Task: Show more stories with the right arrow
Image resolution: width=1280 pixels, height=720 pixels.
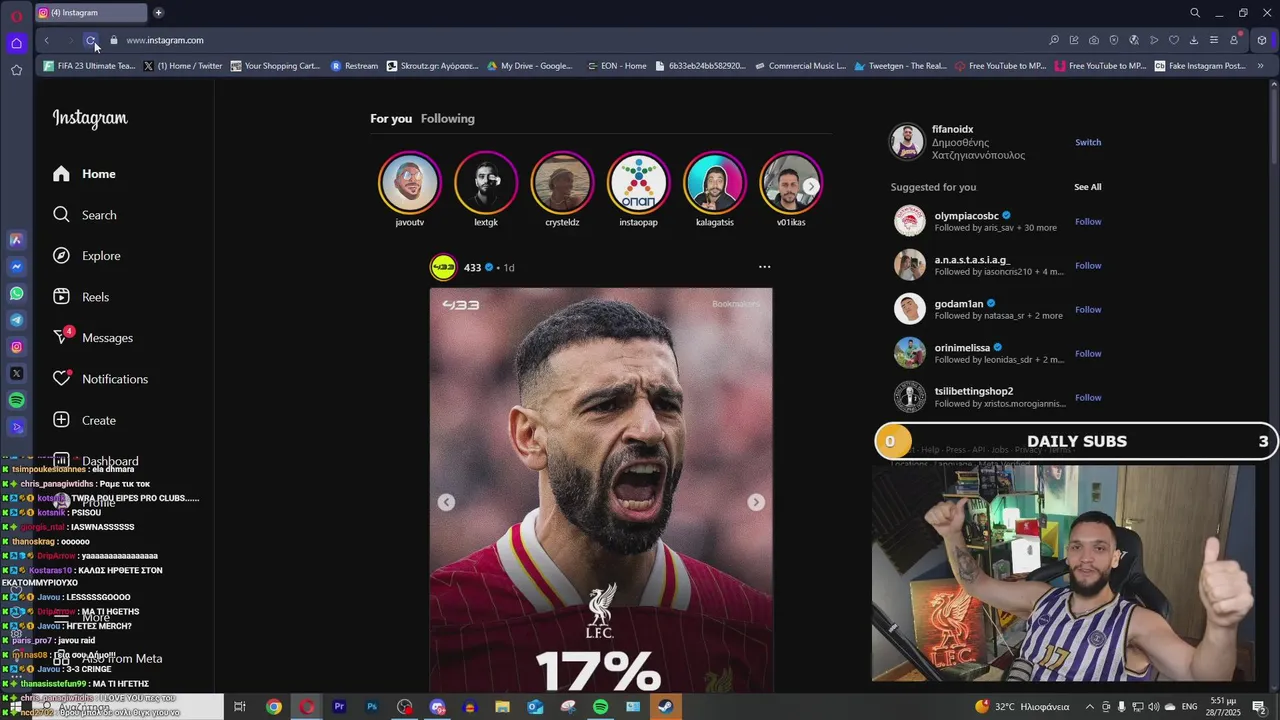Action: pos(811,186)
